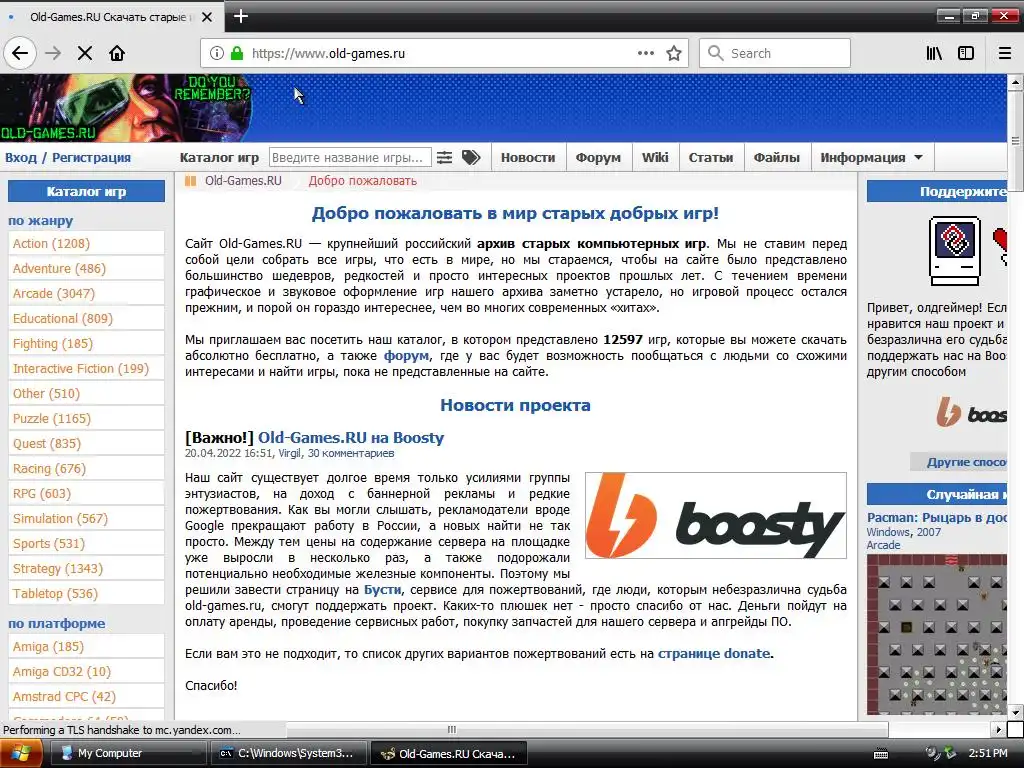Click the vertical scrollbar down arrow
The width and height of the screenshot is (1024, 768).
click(1015, 712)
